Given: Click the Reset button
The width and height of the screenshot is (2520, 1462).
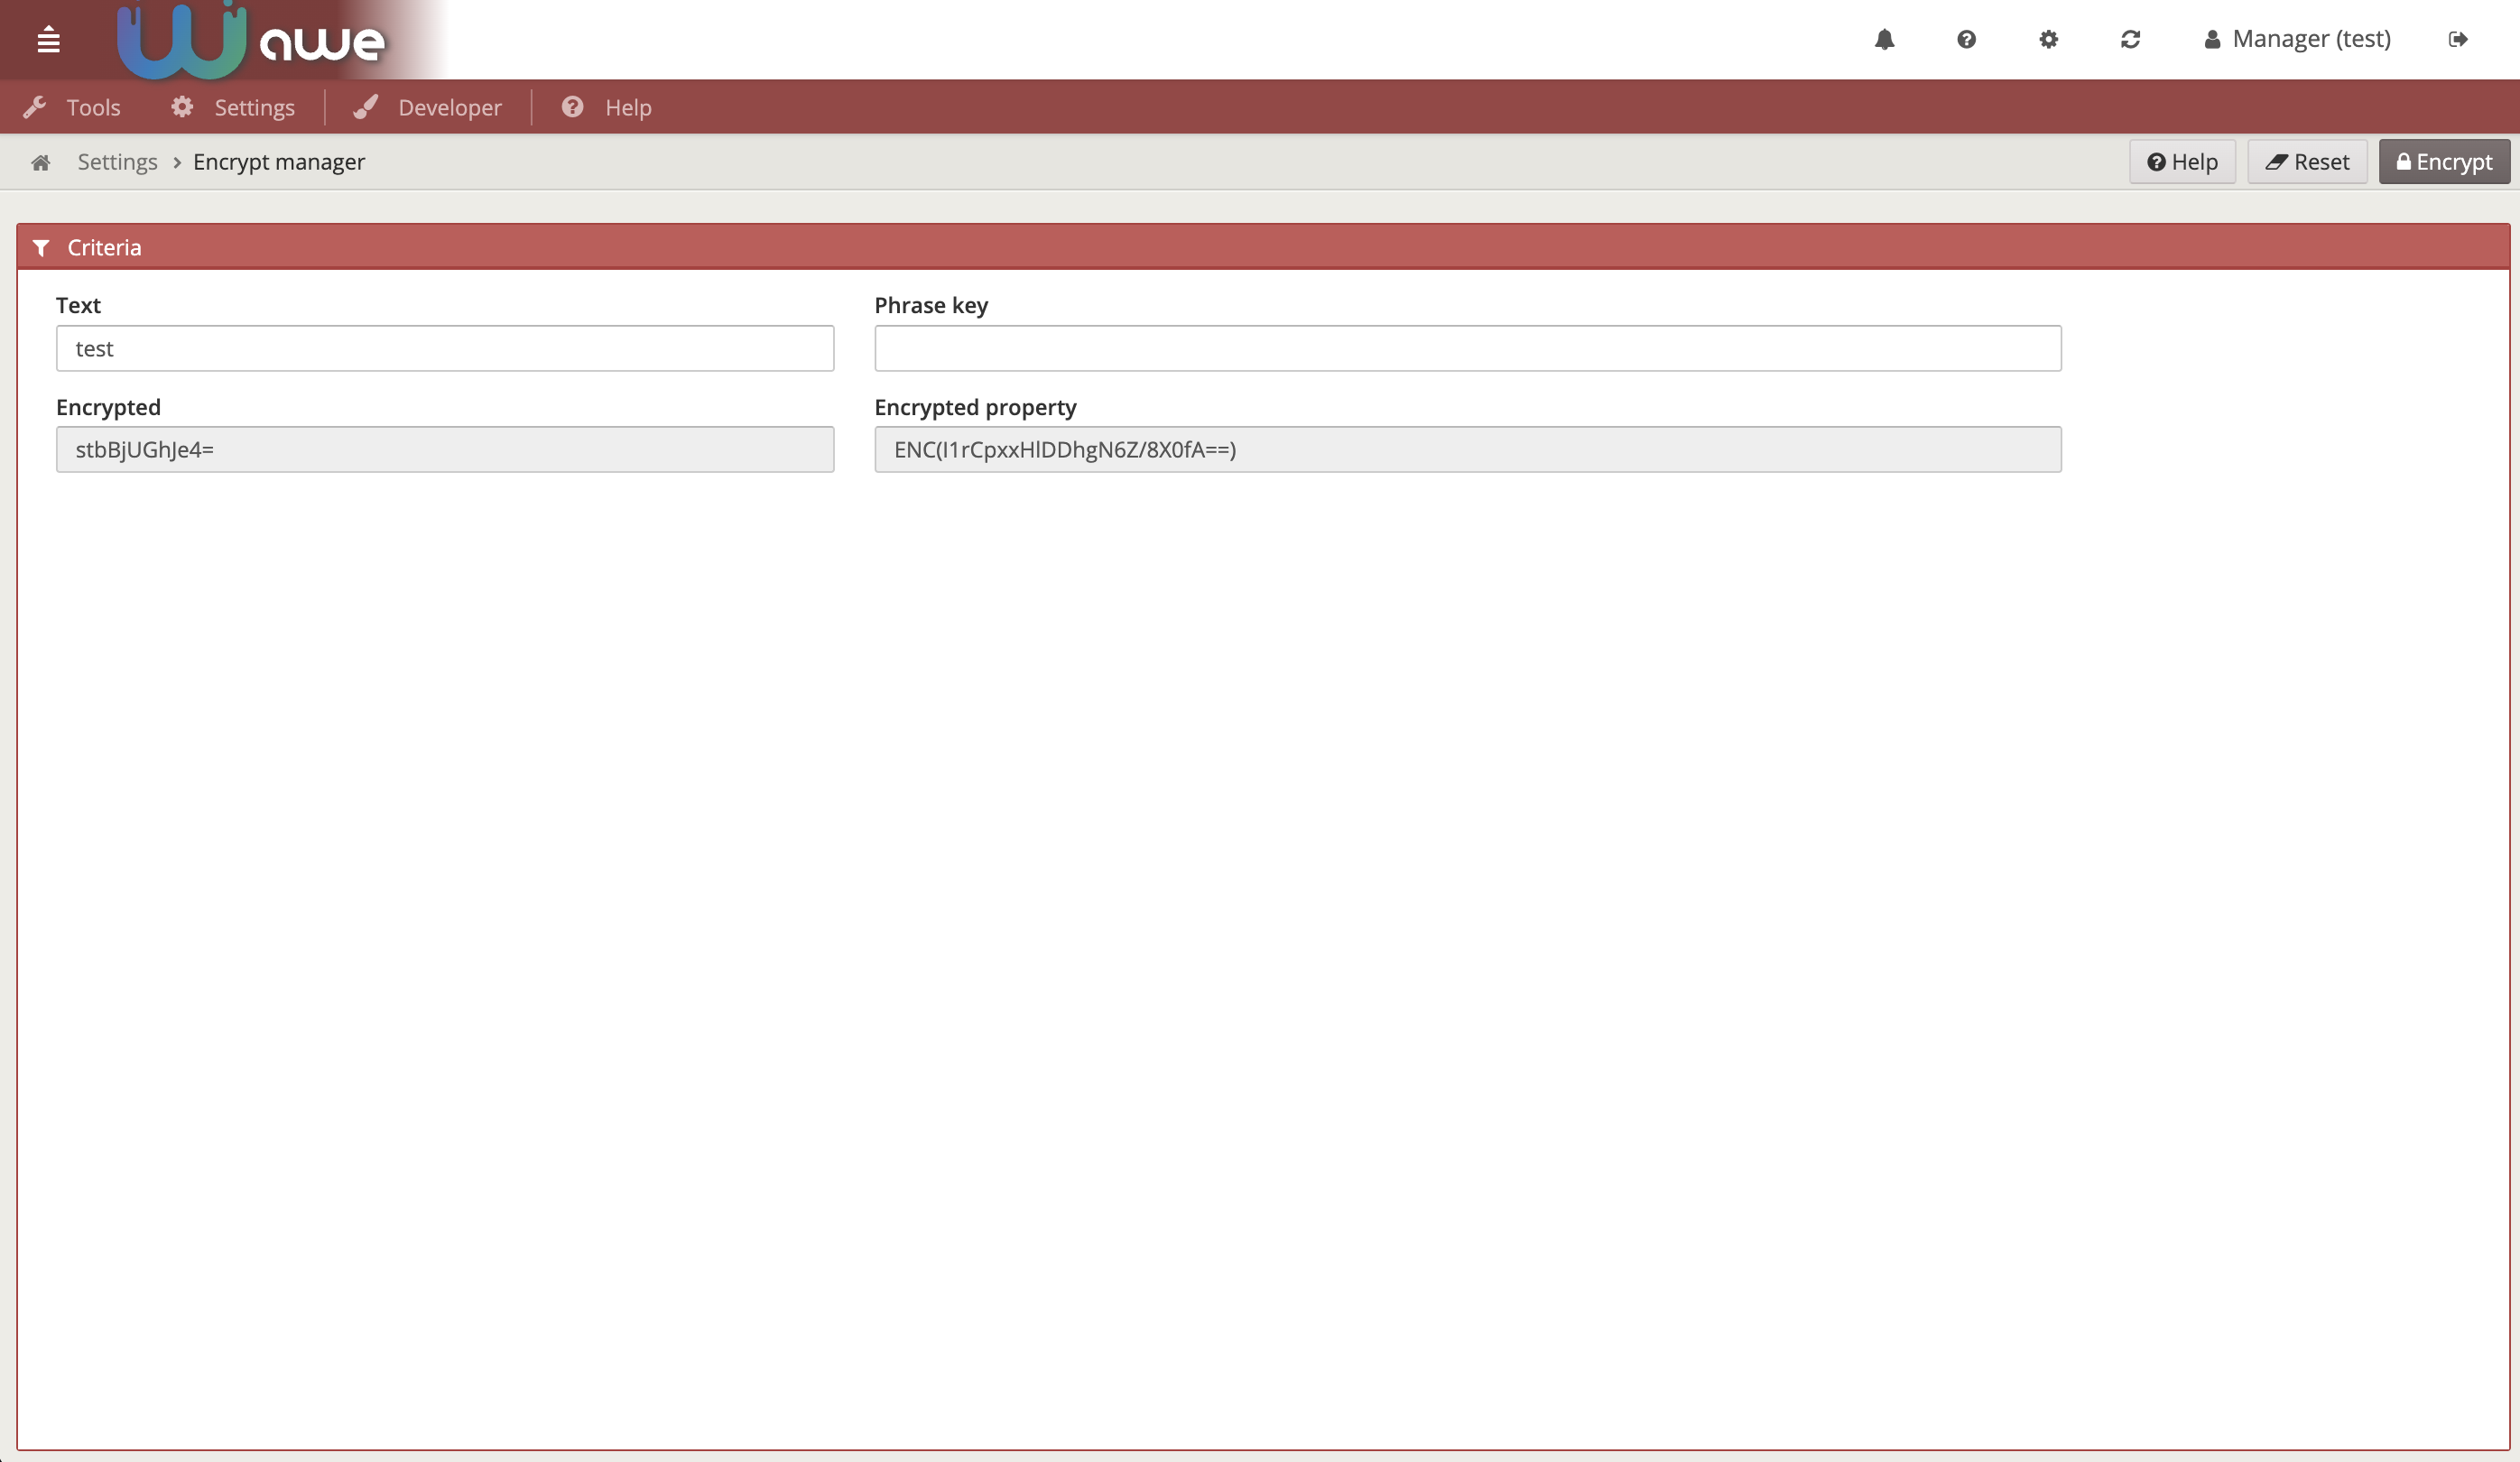Looking at the screenshot, I should pyautogui.click(x=2308, y=160).
